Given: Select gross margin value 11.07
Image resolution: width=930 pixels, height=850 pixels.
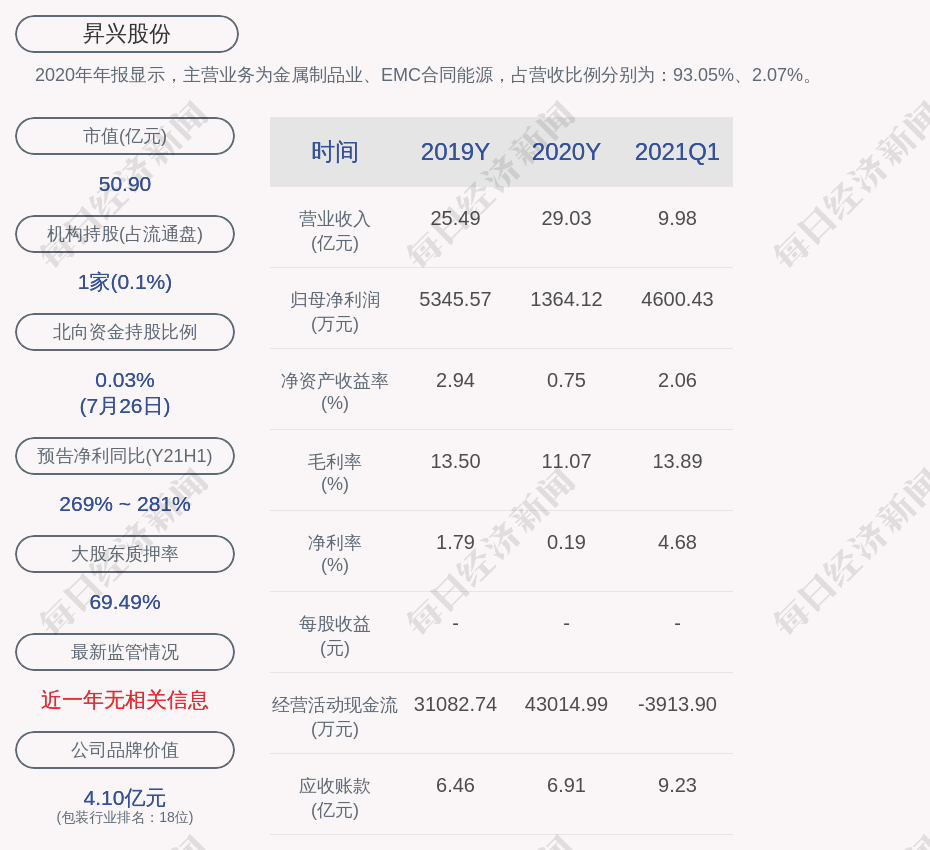Looking at the screenshot, I should tap(566, 461).
